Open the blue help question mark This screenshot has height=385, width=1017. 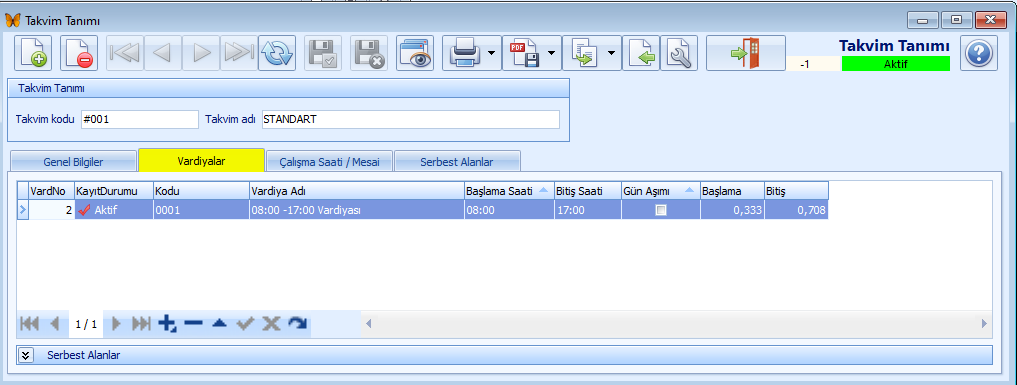(979, 53)
